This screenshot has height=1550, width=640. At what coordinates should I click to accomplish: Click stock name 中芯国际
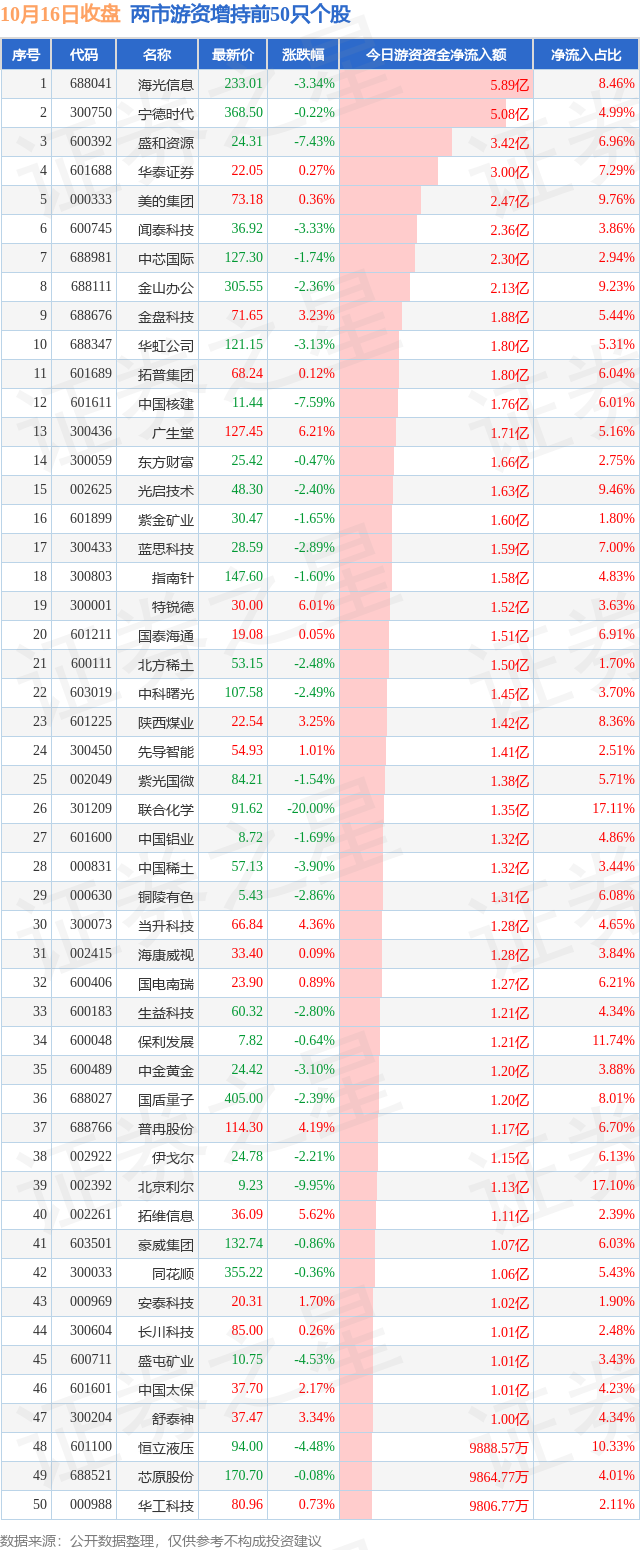[x=166, y=258]
